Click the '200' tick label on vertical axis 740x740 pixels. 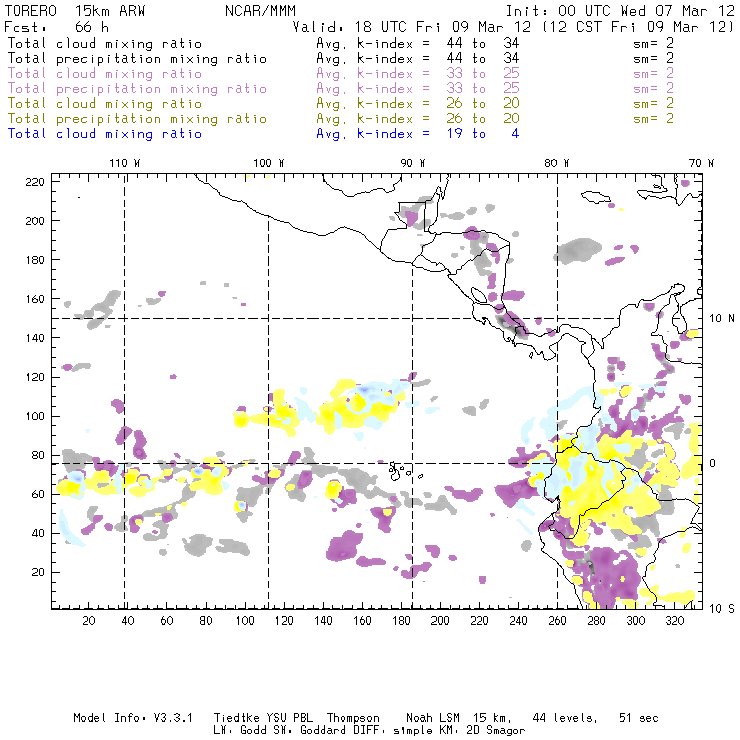click(x=35, y=221)
